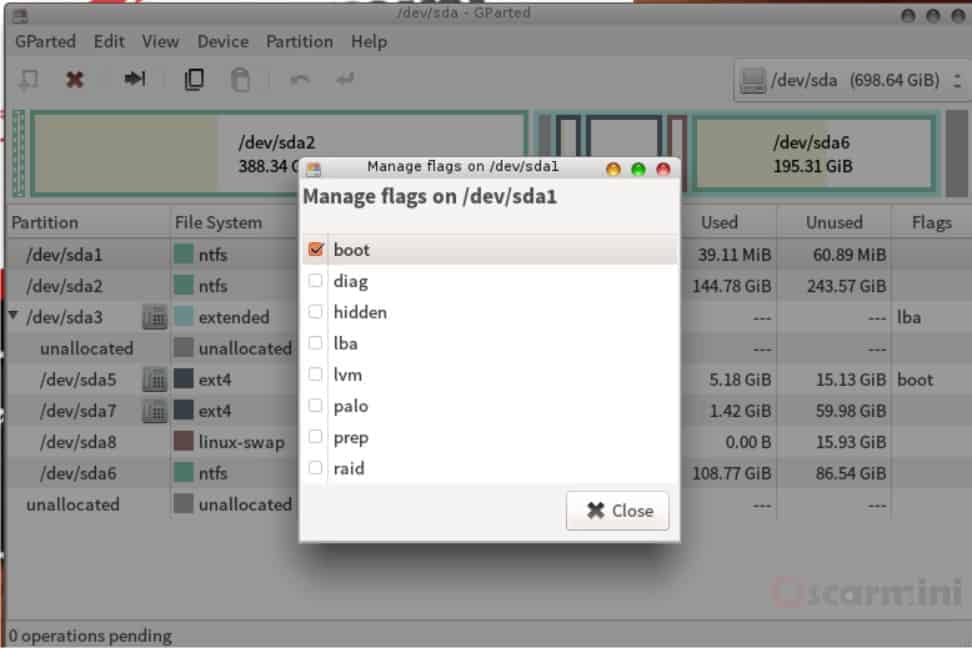The height and width of the screenshot is (648, 972).
Task: Enable the hidden flag checkbox
Action: pos(316,312)
